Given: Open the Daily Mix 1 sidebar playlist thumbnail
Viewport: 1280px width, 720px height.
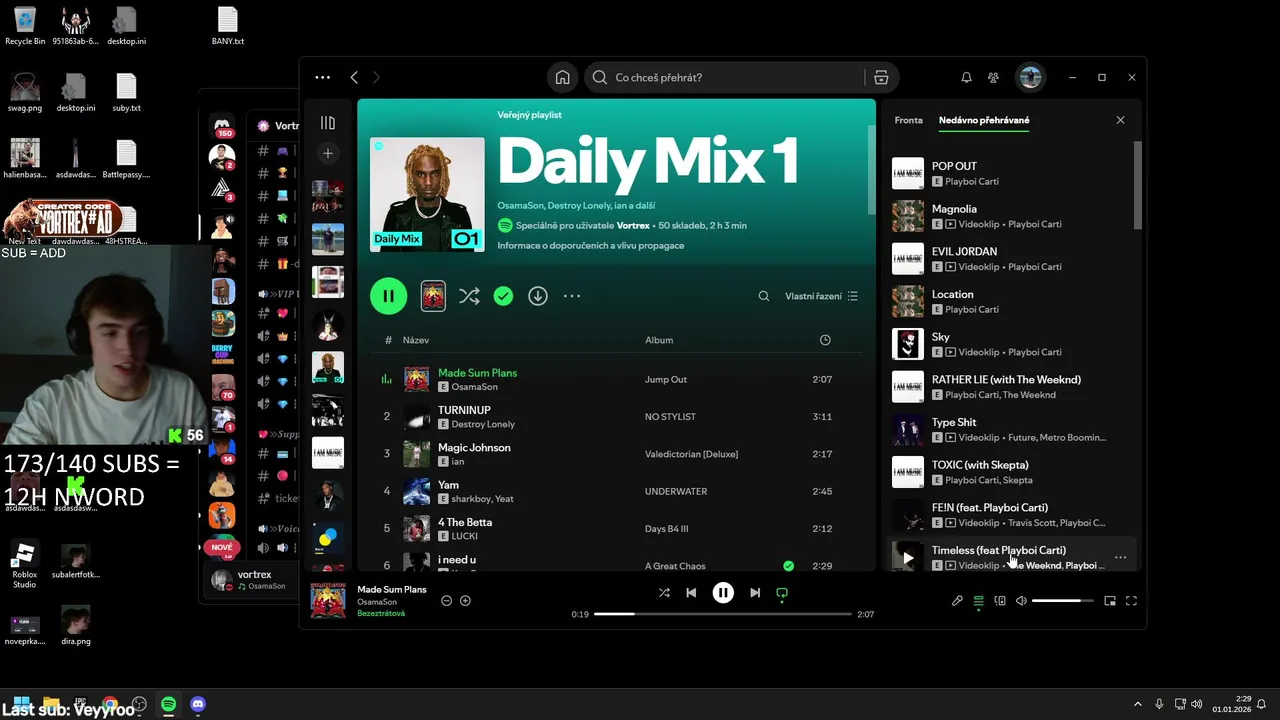Looking at the screenshot, I should [x=328, y=368].
